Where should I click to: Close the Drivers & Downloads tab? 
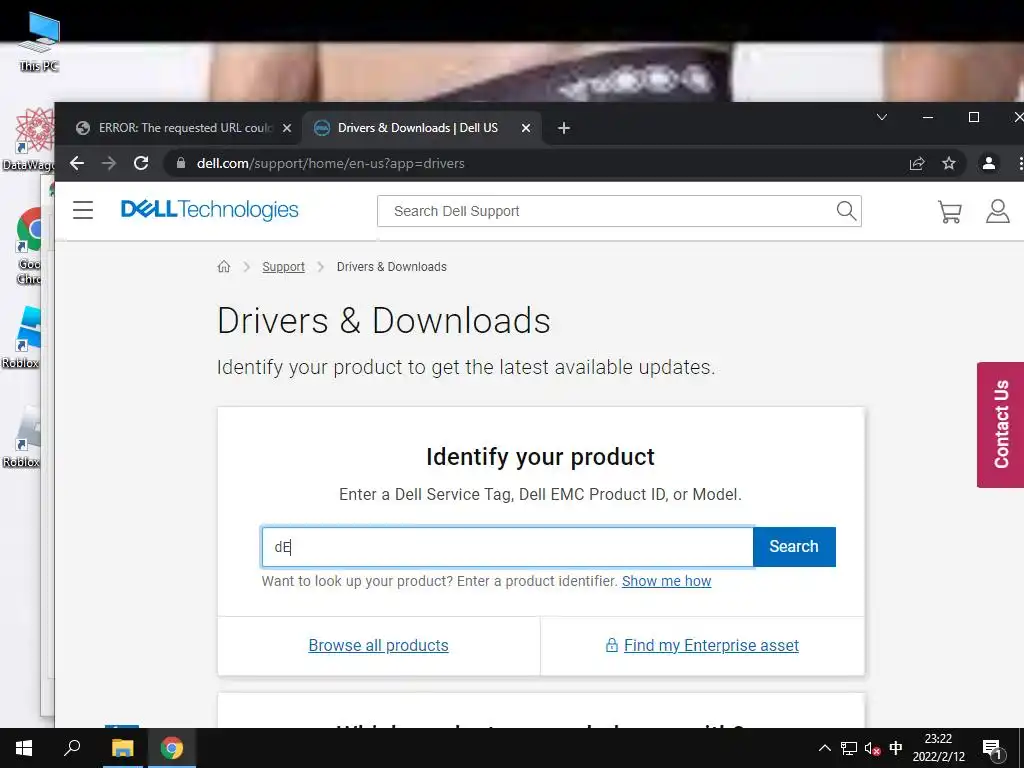click(x=526, y=128)
